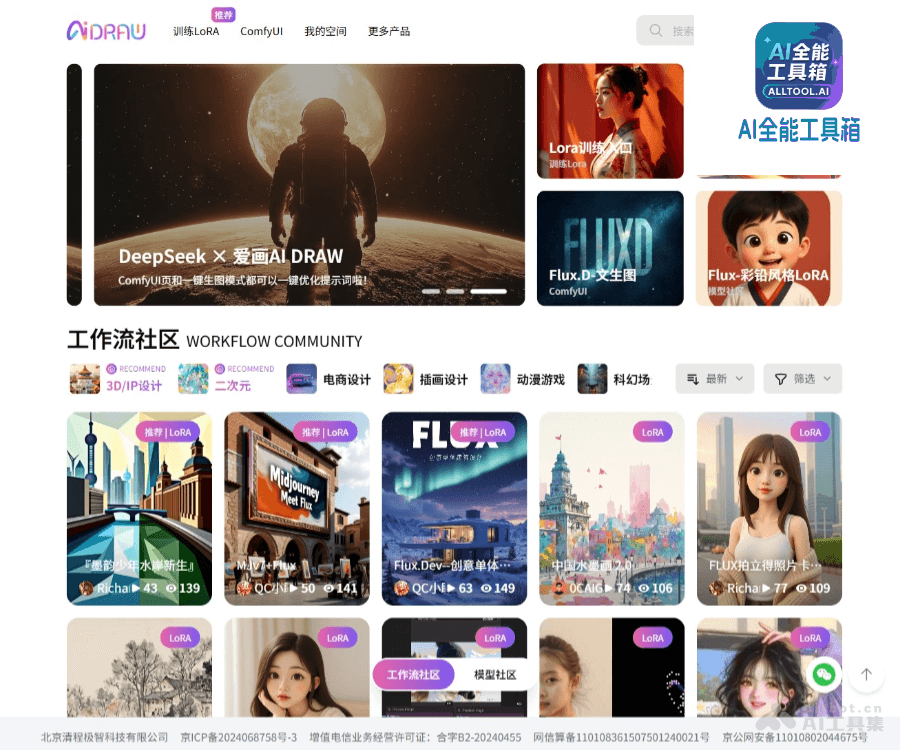Open the Flux.D-文生图 card
The width and height of the screenshot is (900, 750).
610,248
